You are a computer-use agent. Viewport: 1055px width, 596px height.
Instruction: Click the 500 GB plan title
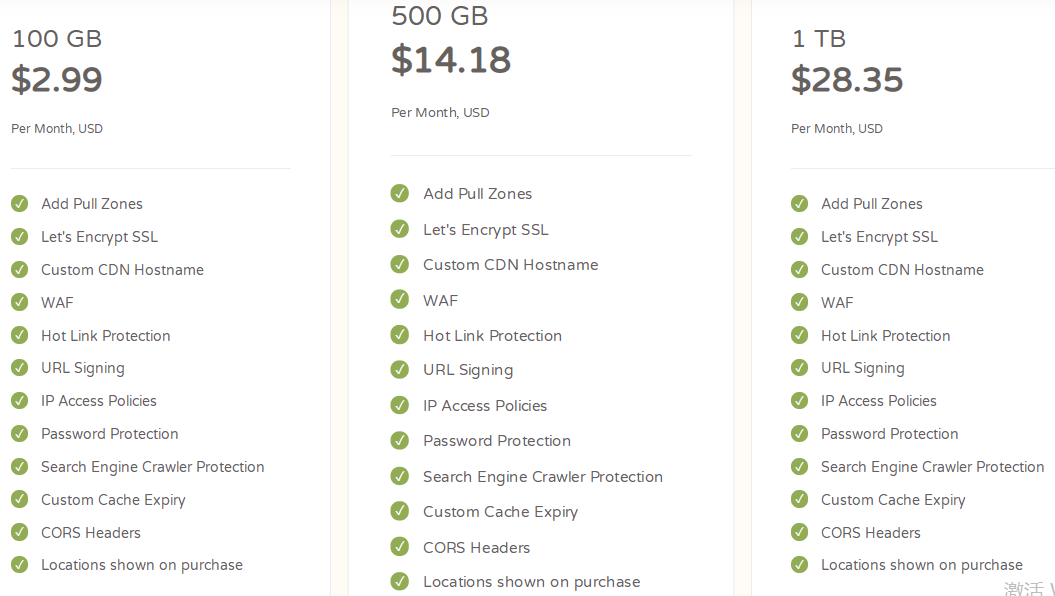click(x=440, y=16)
